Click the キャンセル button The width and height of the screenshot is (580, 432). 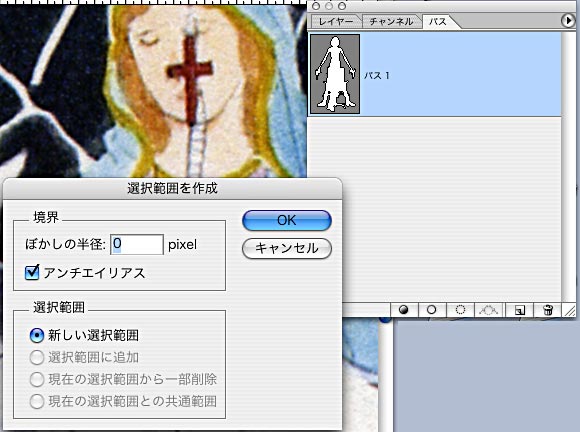point(287,248)
